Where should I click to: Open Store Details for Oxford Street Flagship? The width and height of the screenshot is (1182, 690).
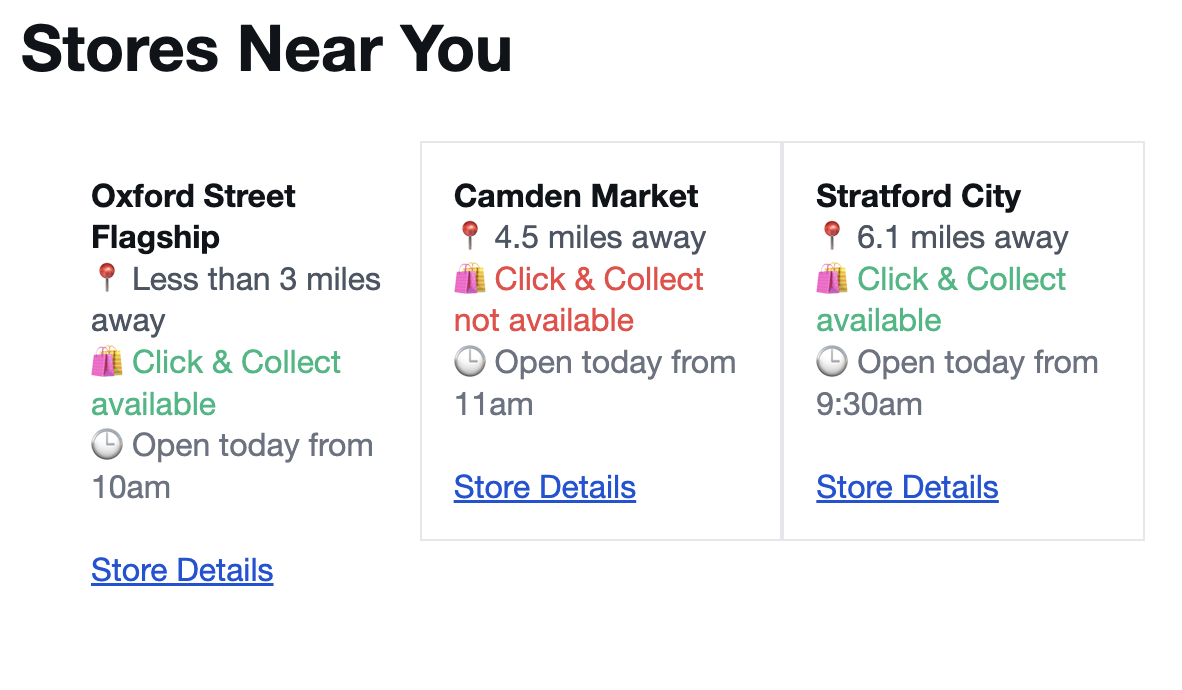click(x=182, y=570)
